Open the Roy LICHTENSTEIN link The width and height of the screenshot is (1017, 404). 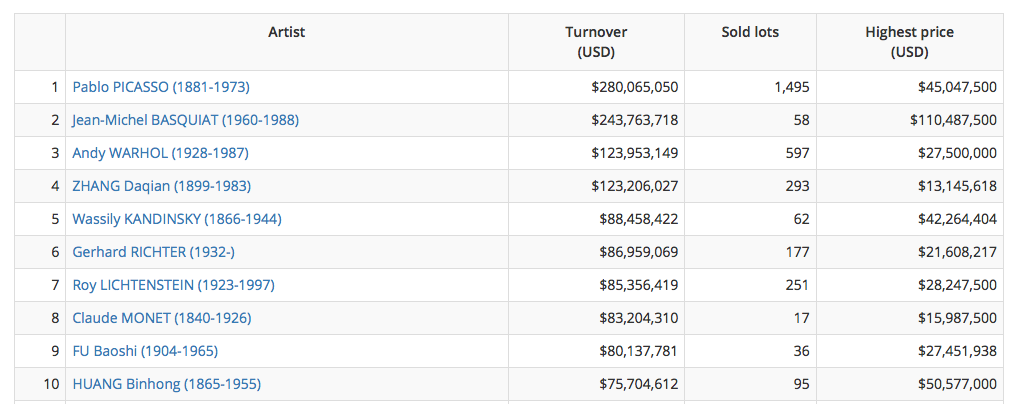click(x=173, y=285)
